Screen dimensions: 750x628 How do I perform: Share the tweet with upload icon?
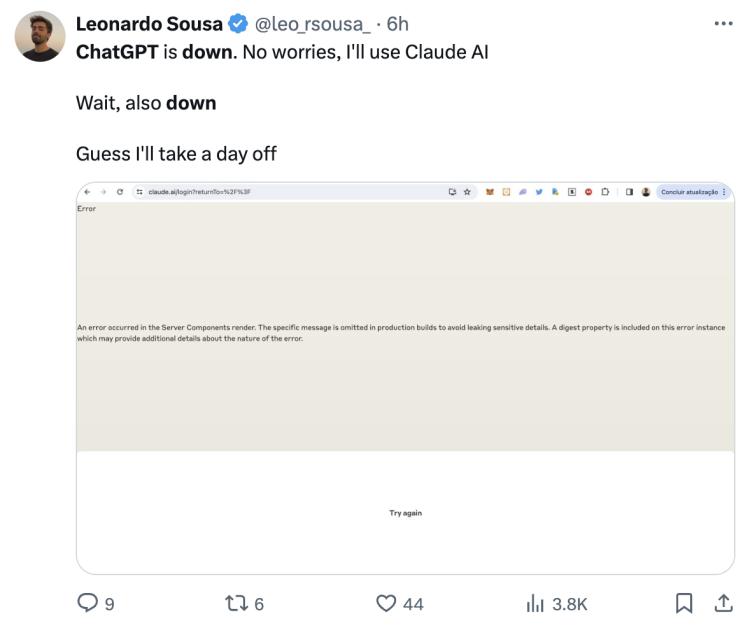click(722, 603)
